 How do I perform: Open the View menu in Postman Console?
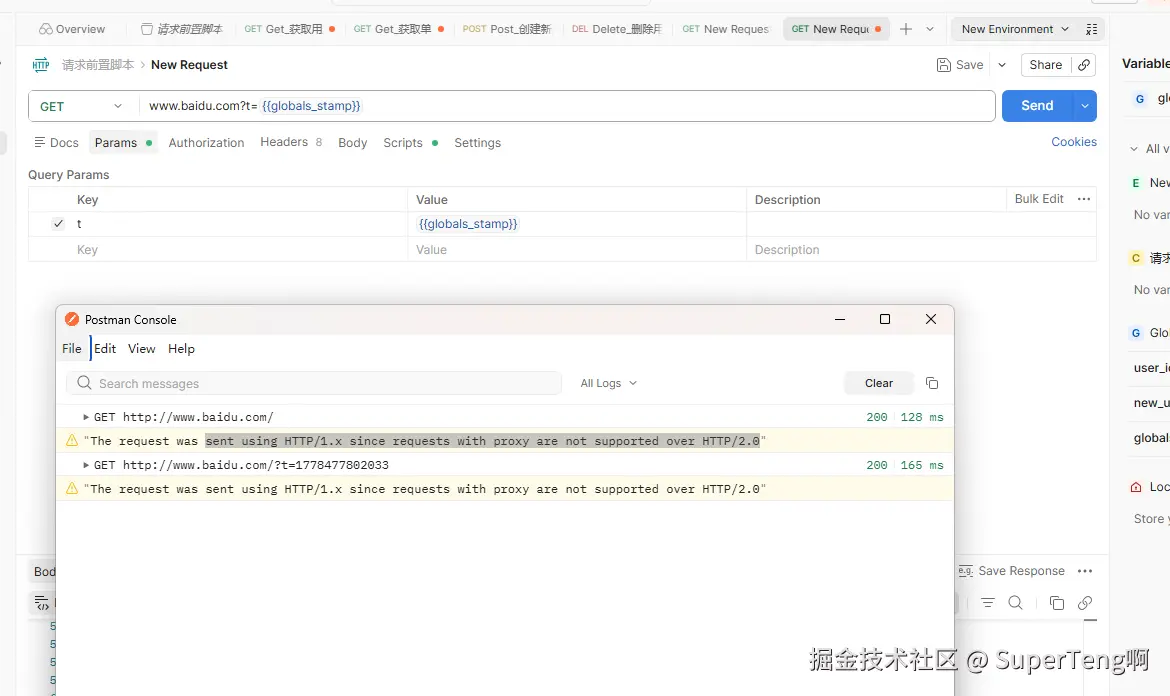pyautogui.click(x=141, y=348)
